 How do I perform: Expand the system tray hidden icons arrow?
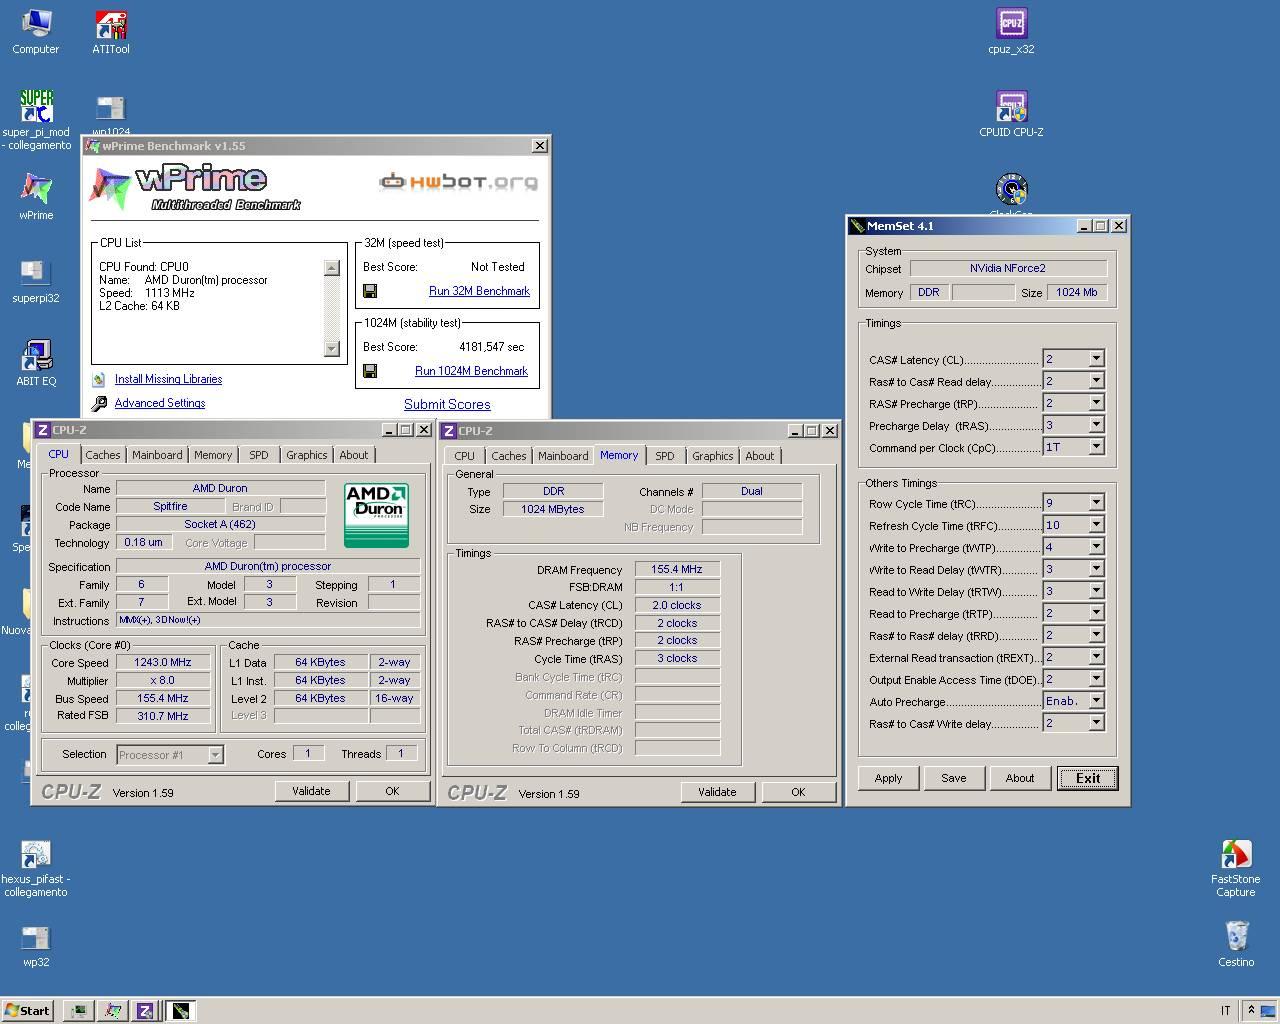1250,1011
